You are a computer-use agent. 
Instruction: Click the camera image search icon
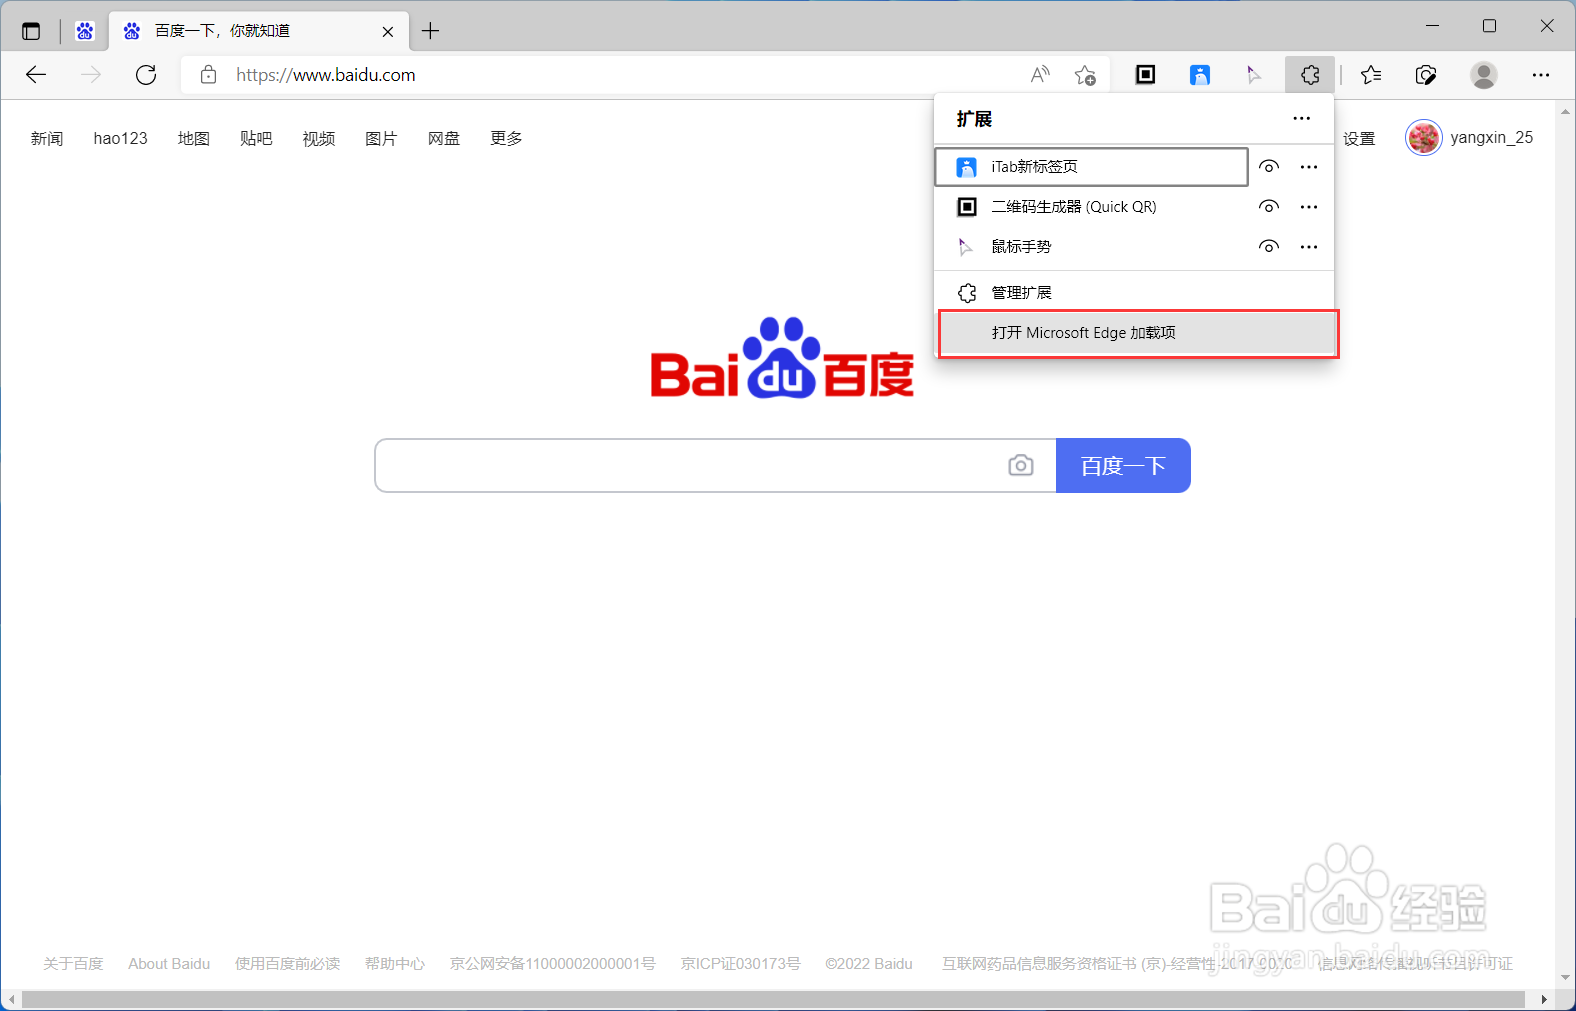click(1021, 466)
